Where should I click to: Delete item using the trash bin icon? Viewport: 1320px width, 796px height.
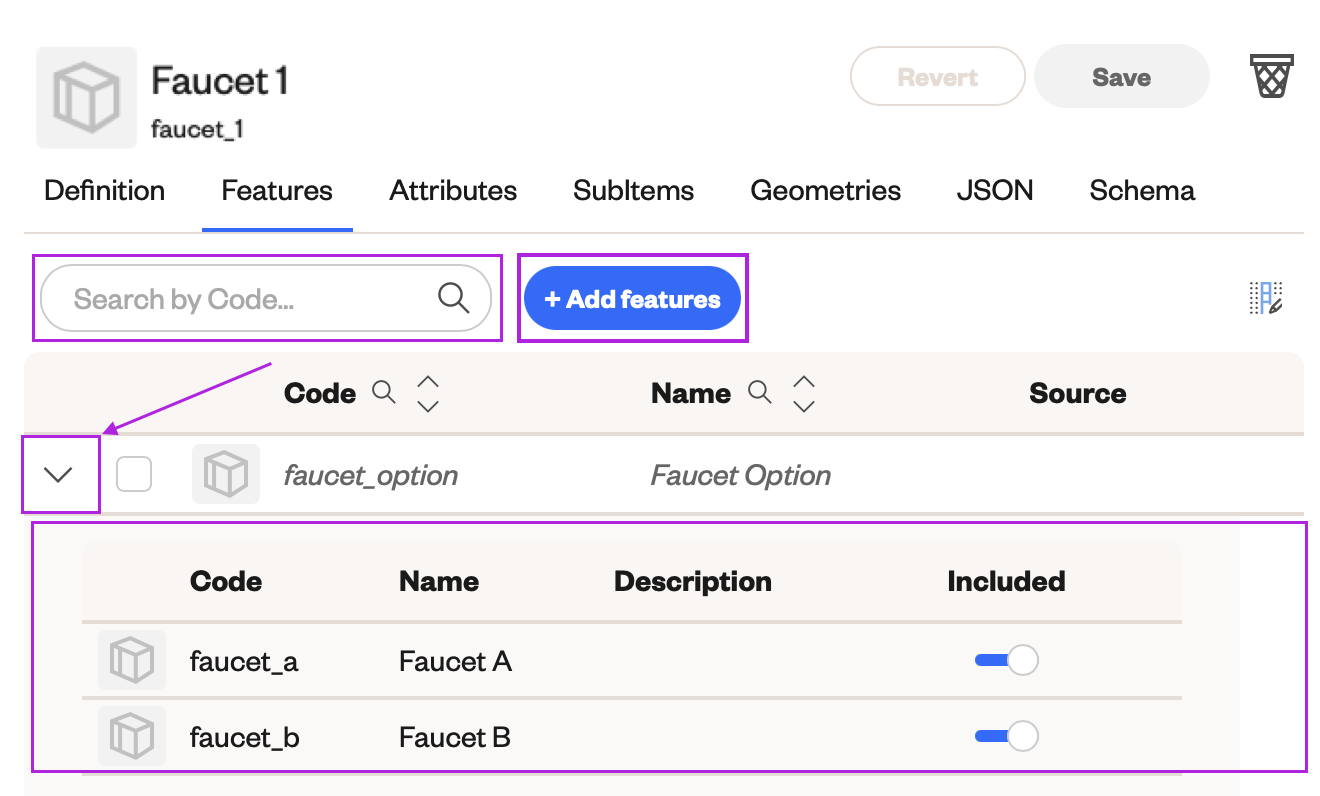(1272, 77)
